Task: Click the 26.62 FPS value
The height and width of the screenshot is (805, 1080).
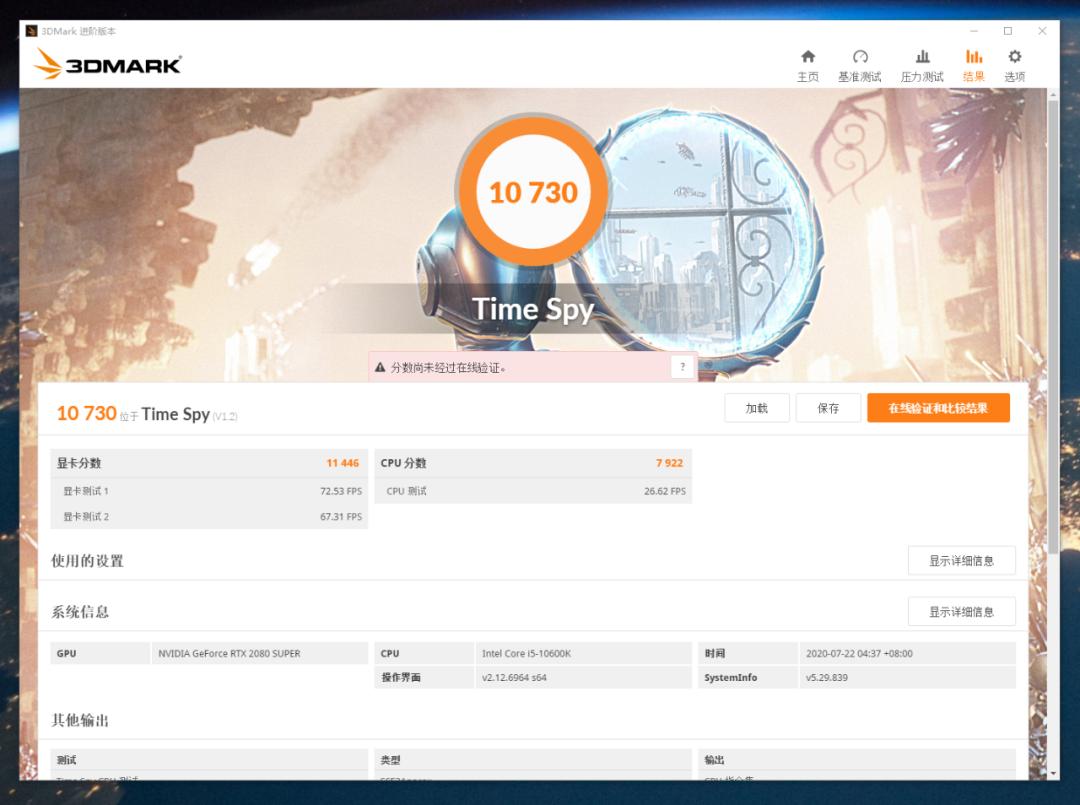Action: click(x=665, y=491)
